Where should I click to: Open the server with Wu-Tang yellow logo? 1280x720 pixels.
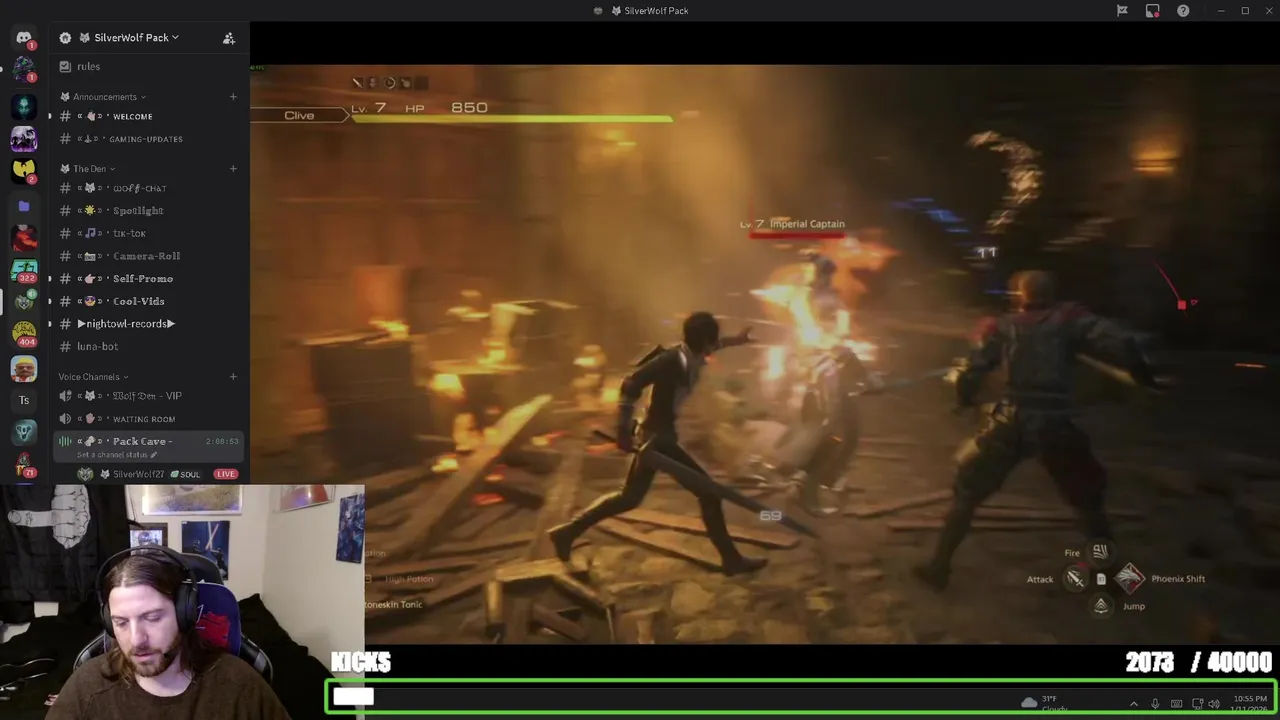[24, 171]
